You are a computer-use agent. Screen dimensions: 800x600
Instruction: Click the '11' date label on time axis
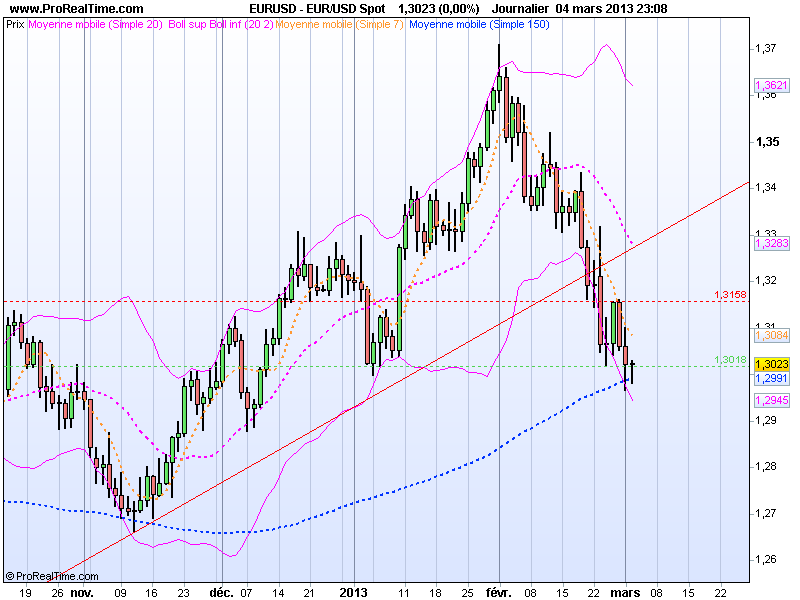pyautogui.click(x=404, y=592)
